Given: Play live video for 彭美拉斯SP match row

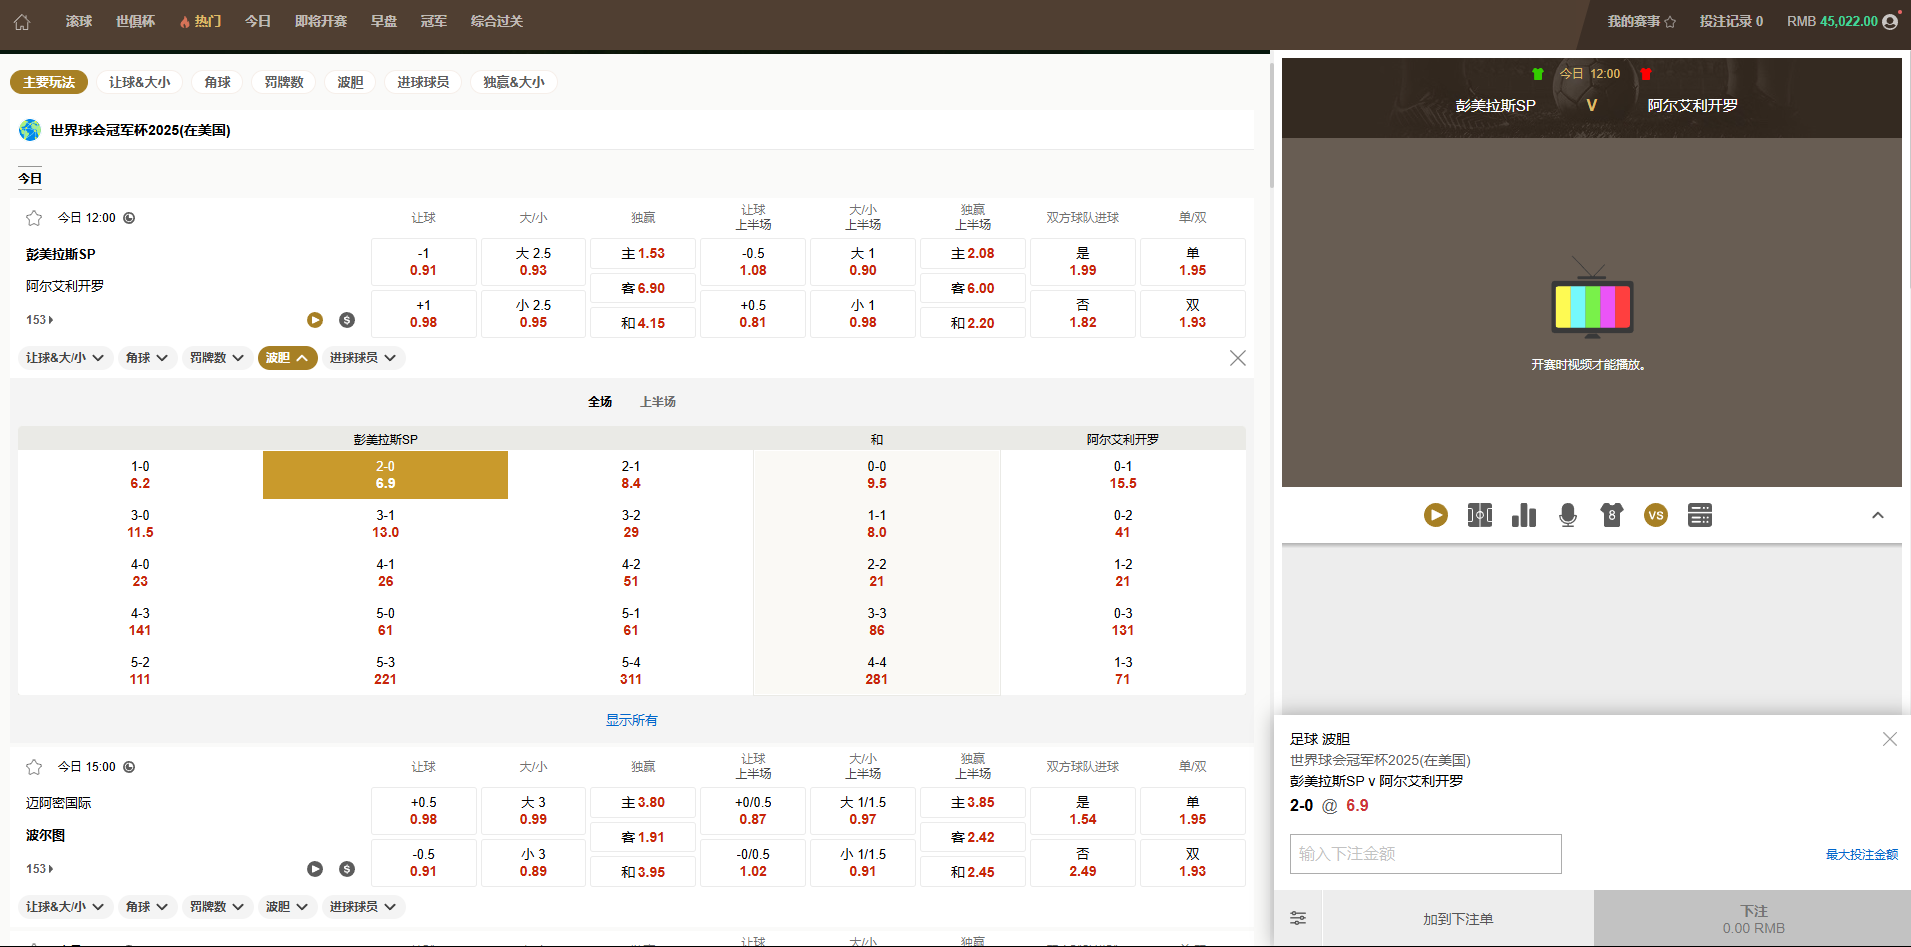Looking at the screenshot, I should click(315, 320).
